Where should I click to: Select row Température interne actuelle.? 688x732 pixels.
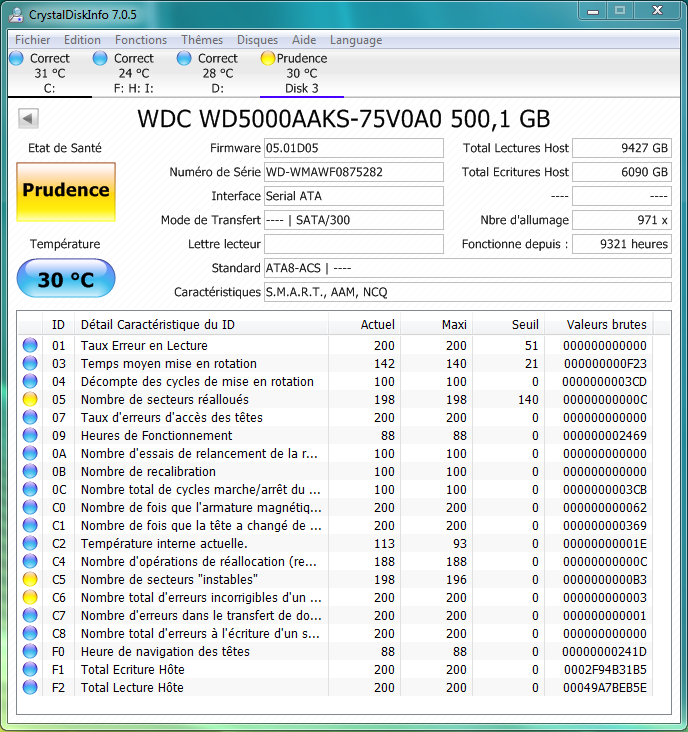coord(336,543)
